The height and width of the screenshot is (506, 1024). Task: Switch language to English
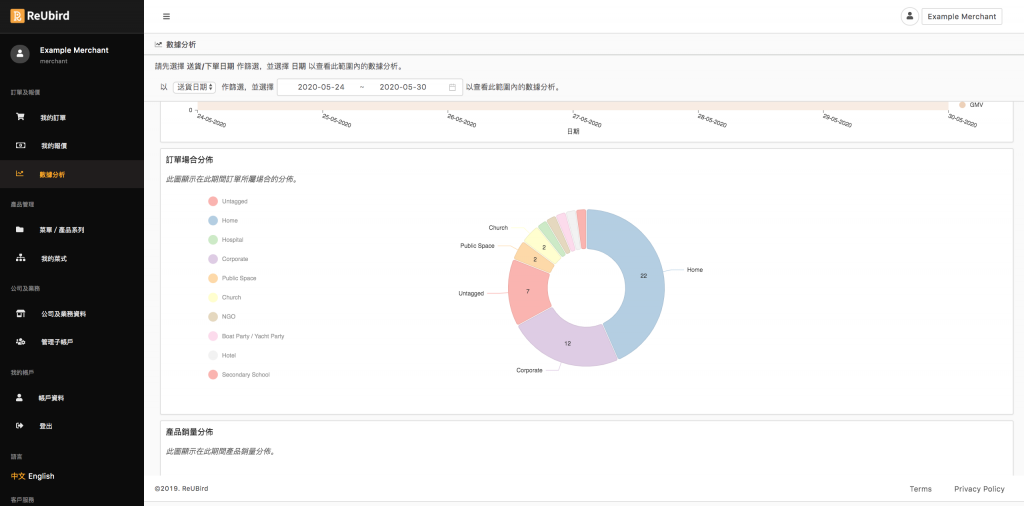(41, 476)
